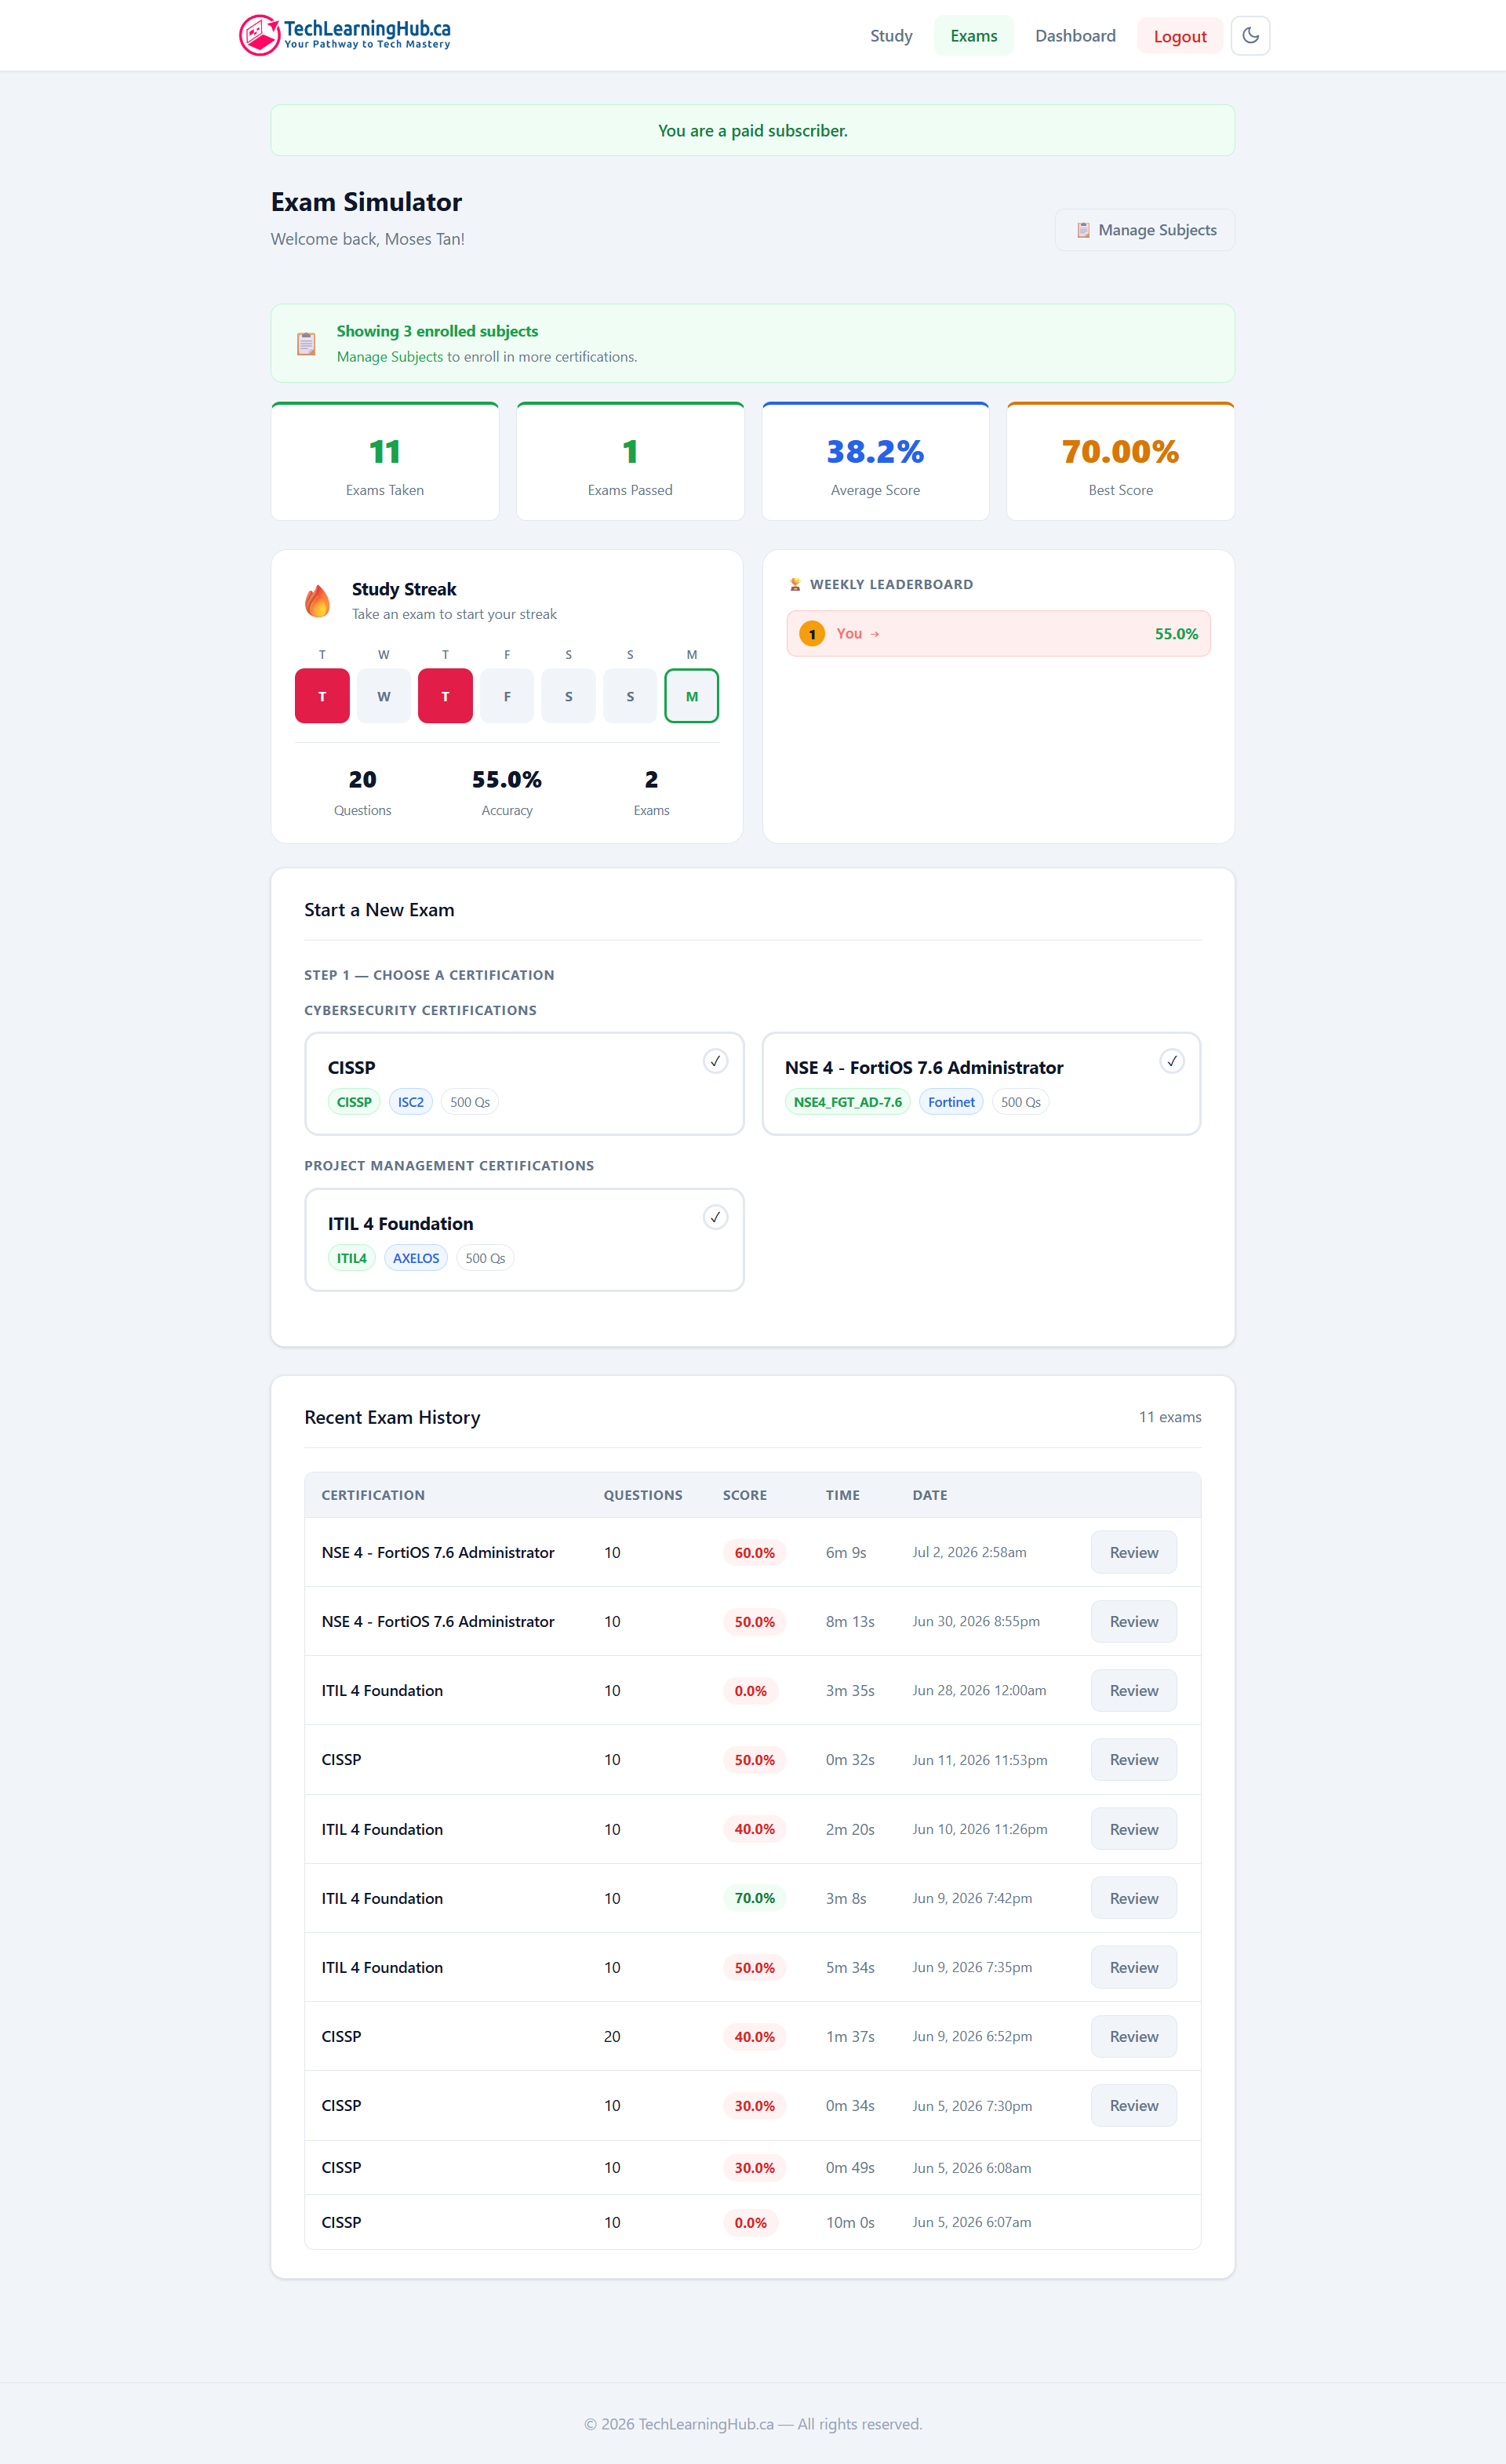Click the NSE4_FGT_AD-7.6 tag
The image size is (1506, 2464).
pos(848,1102)
